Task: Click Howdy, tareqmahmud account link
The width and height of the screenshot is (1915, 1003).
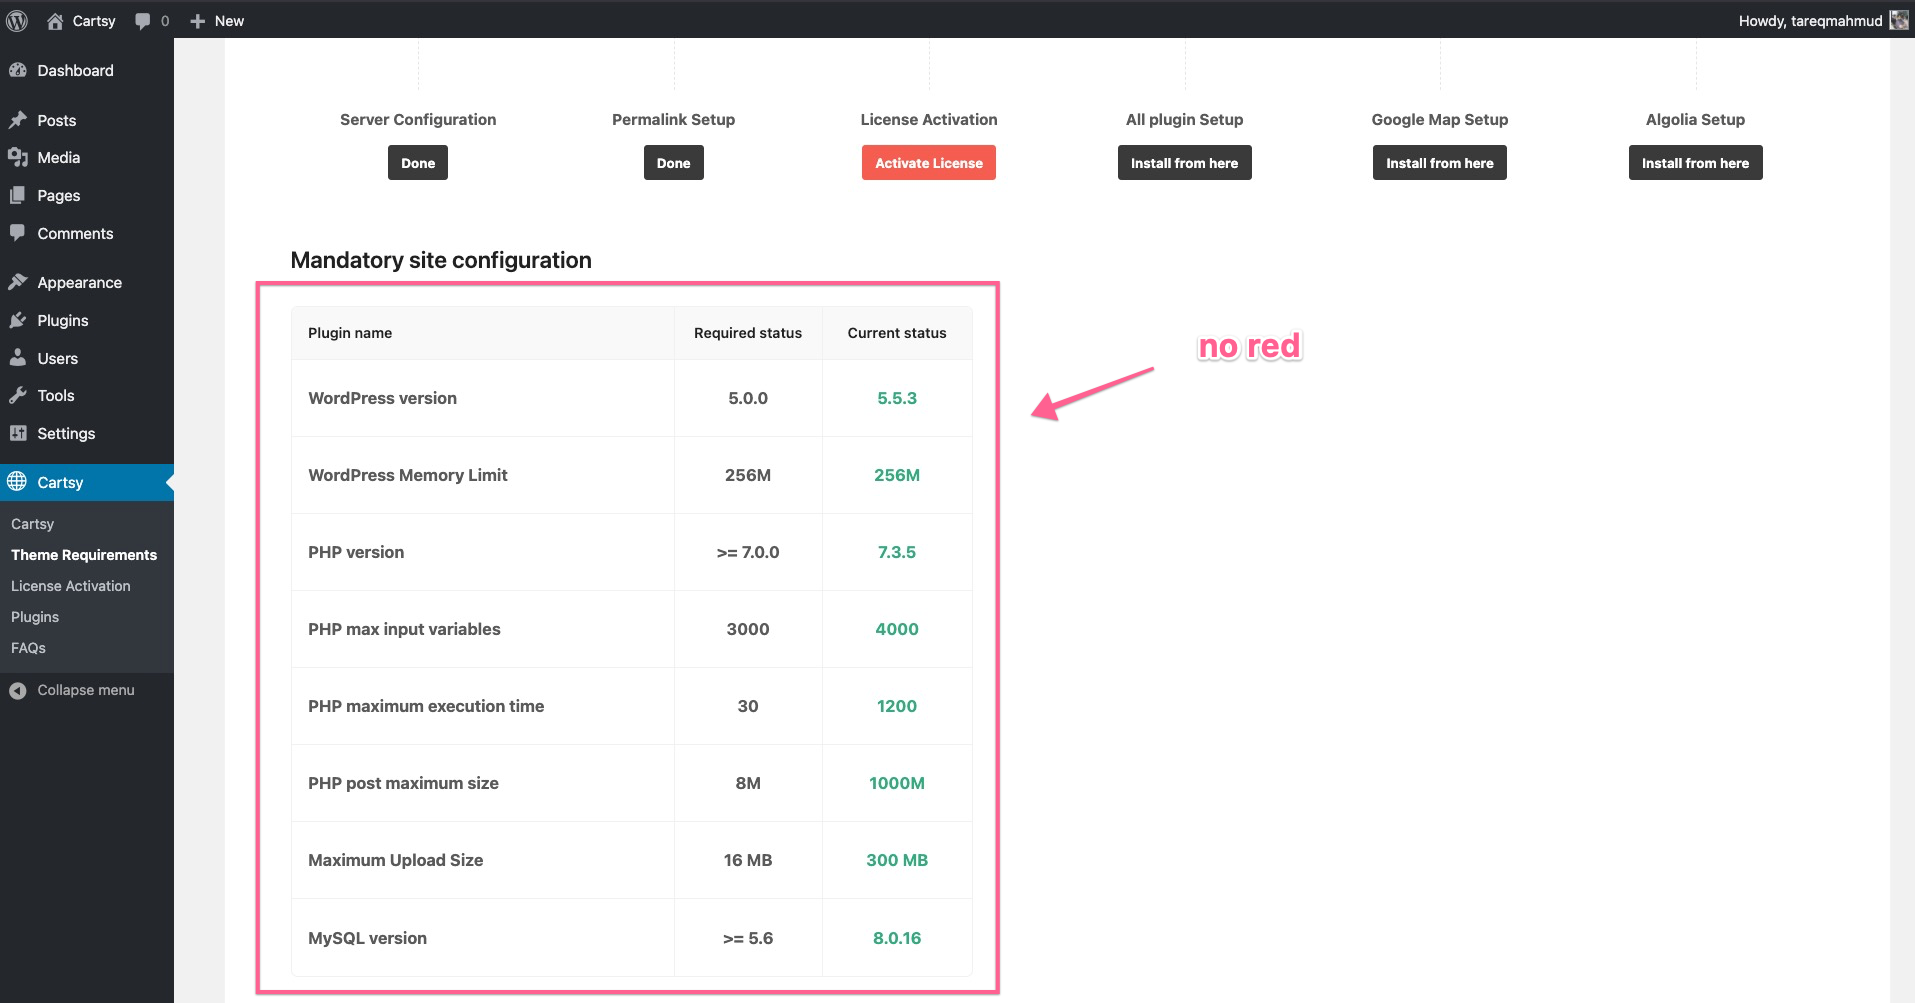Action: (1810, 21)
